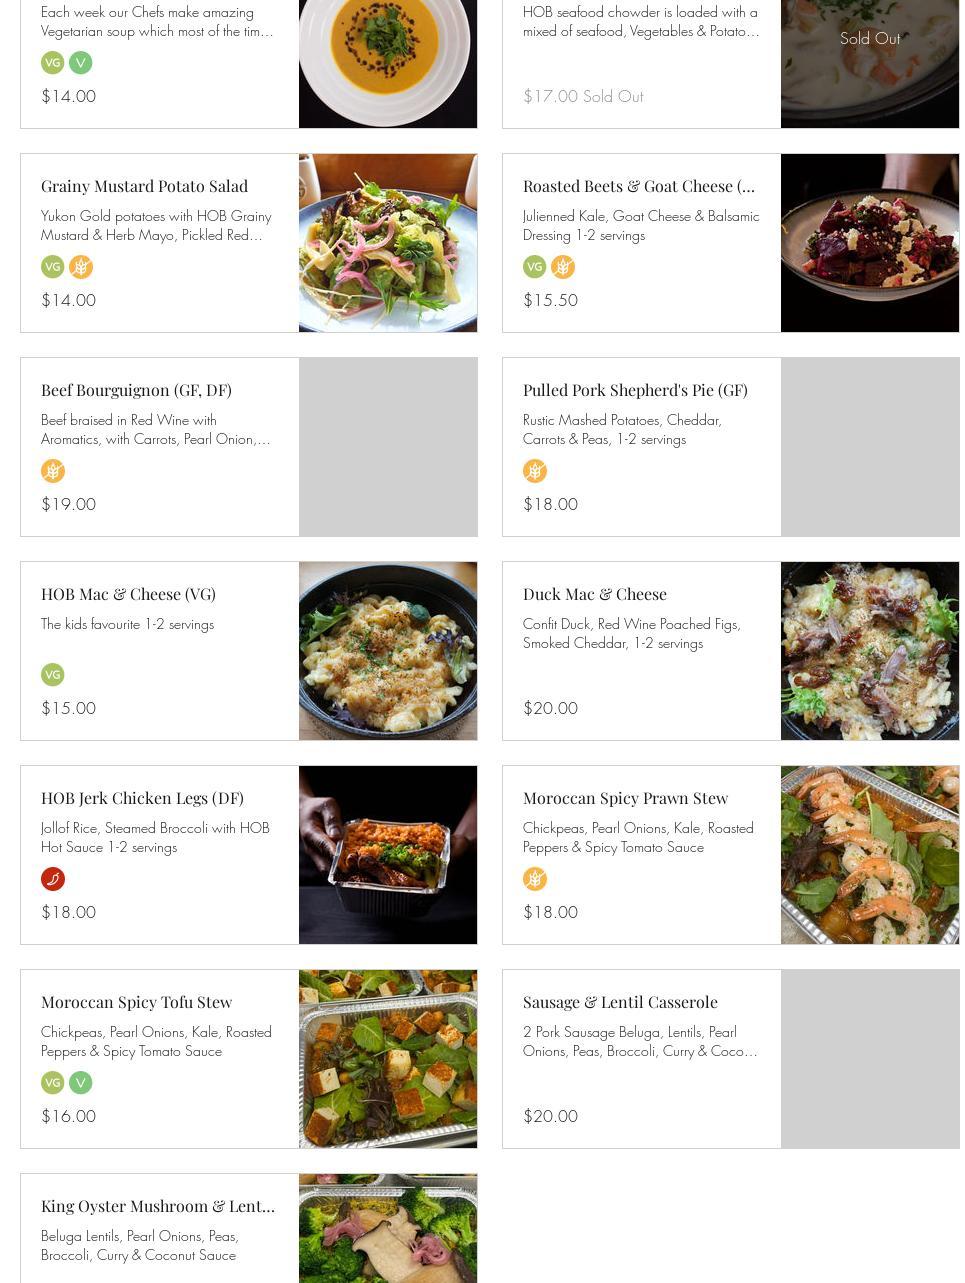The image size is (965, 1283).
Task: Click the VG badge on Grainy Mustard Potato Salad
Action: 53,267
